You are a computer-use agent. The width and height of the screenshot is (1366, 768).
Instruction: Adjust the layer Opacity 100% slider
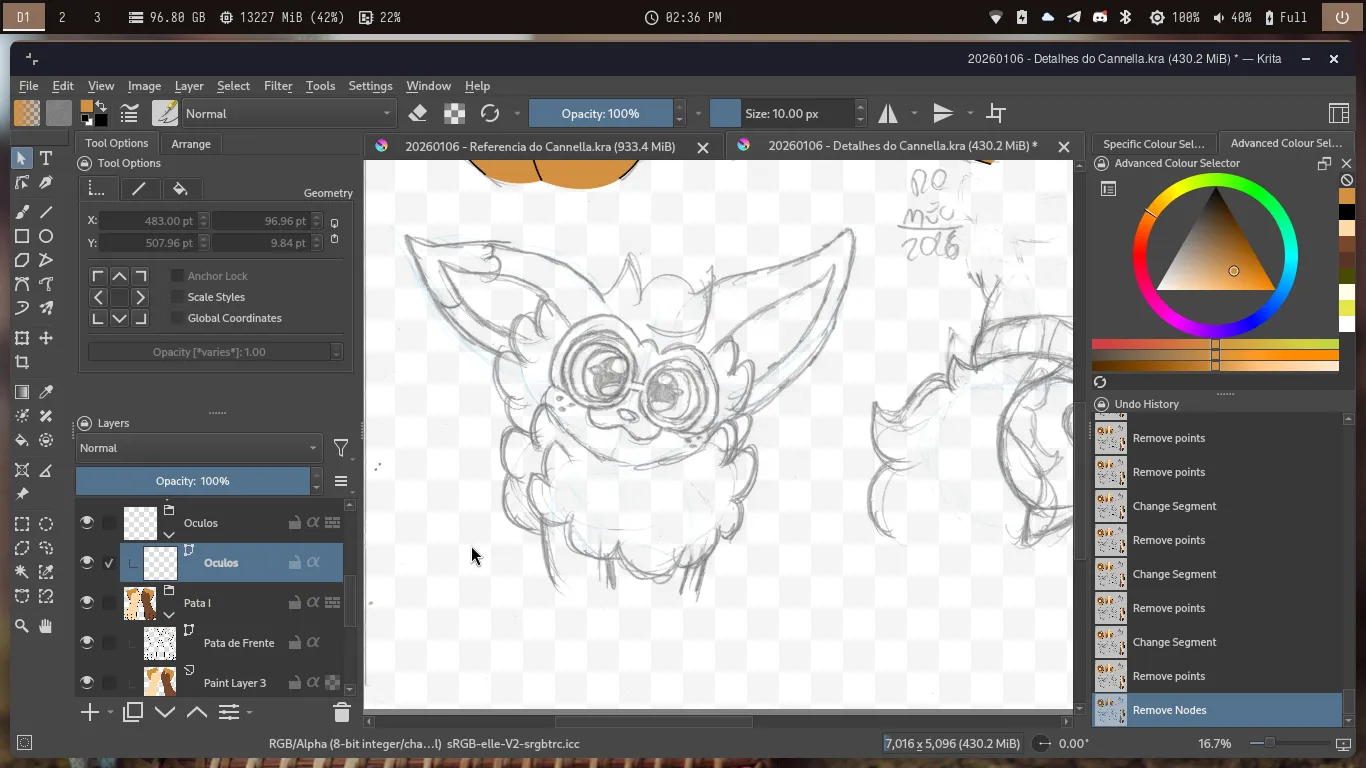(192, 481)
